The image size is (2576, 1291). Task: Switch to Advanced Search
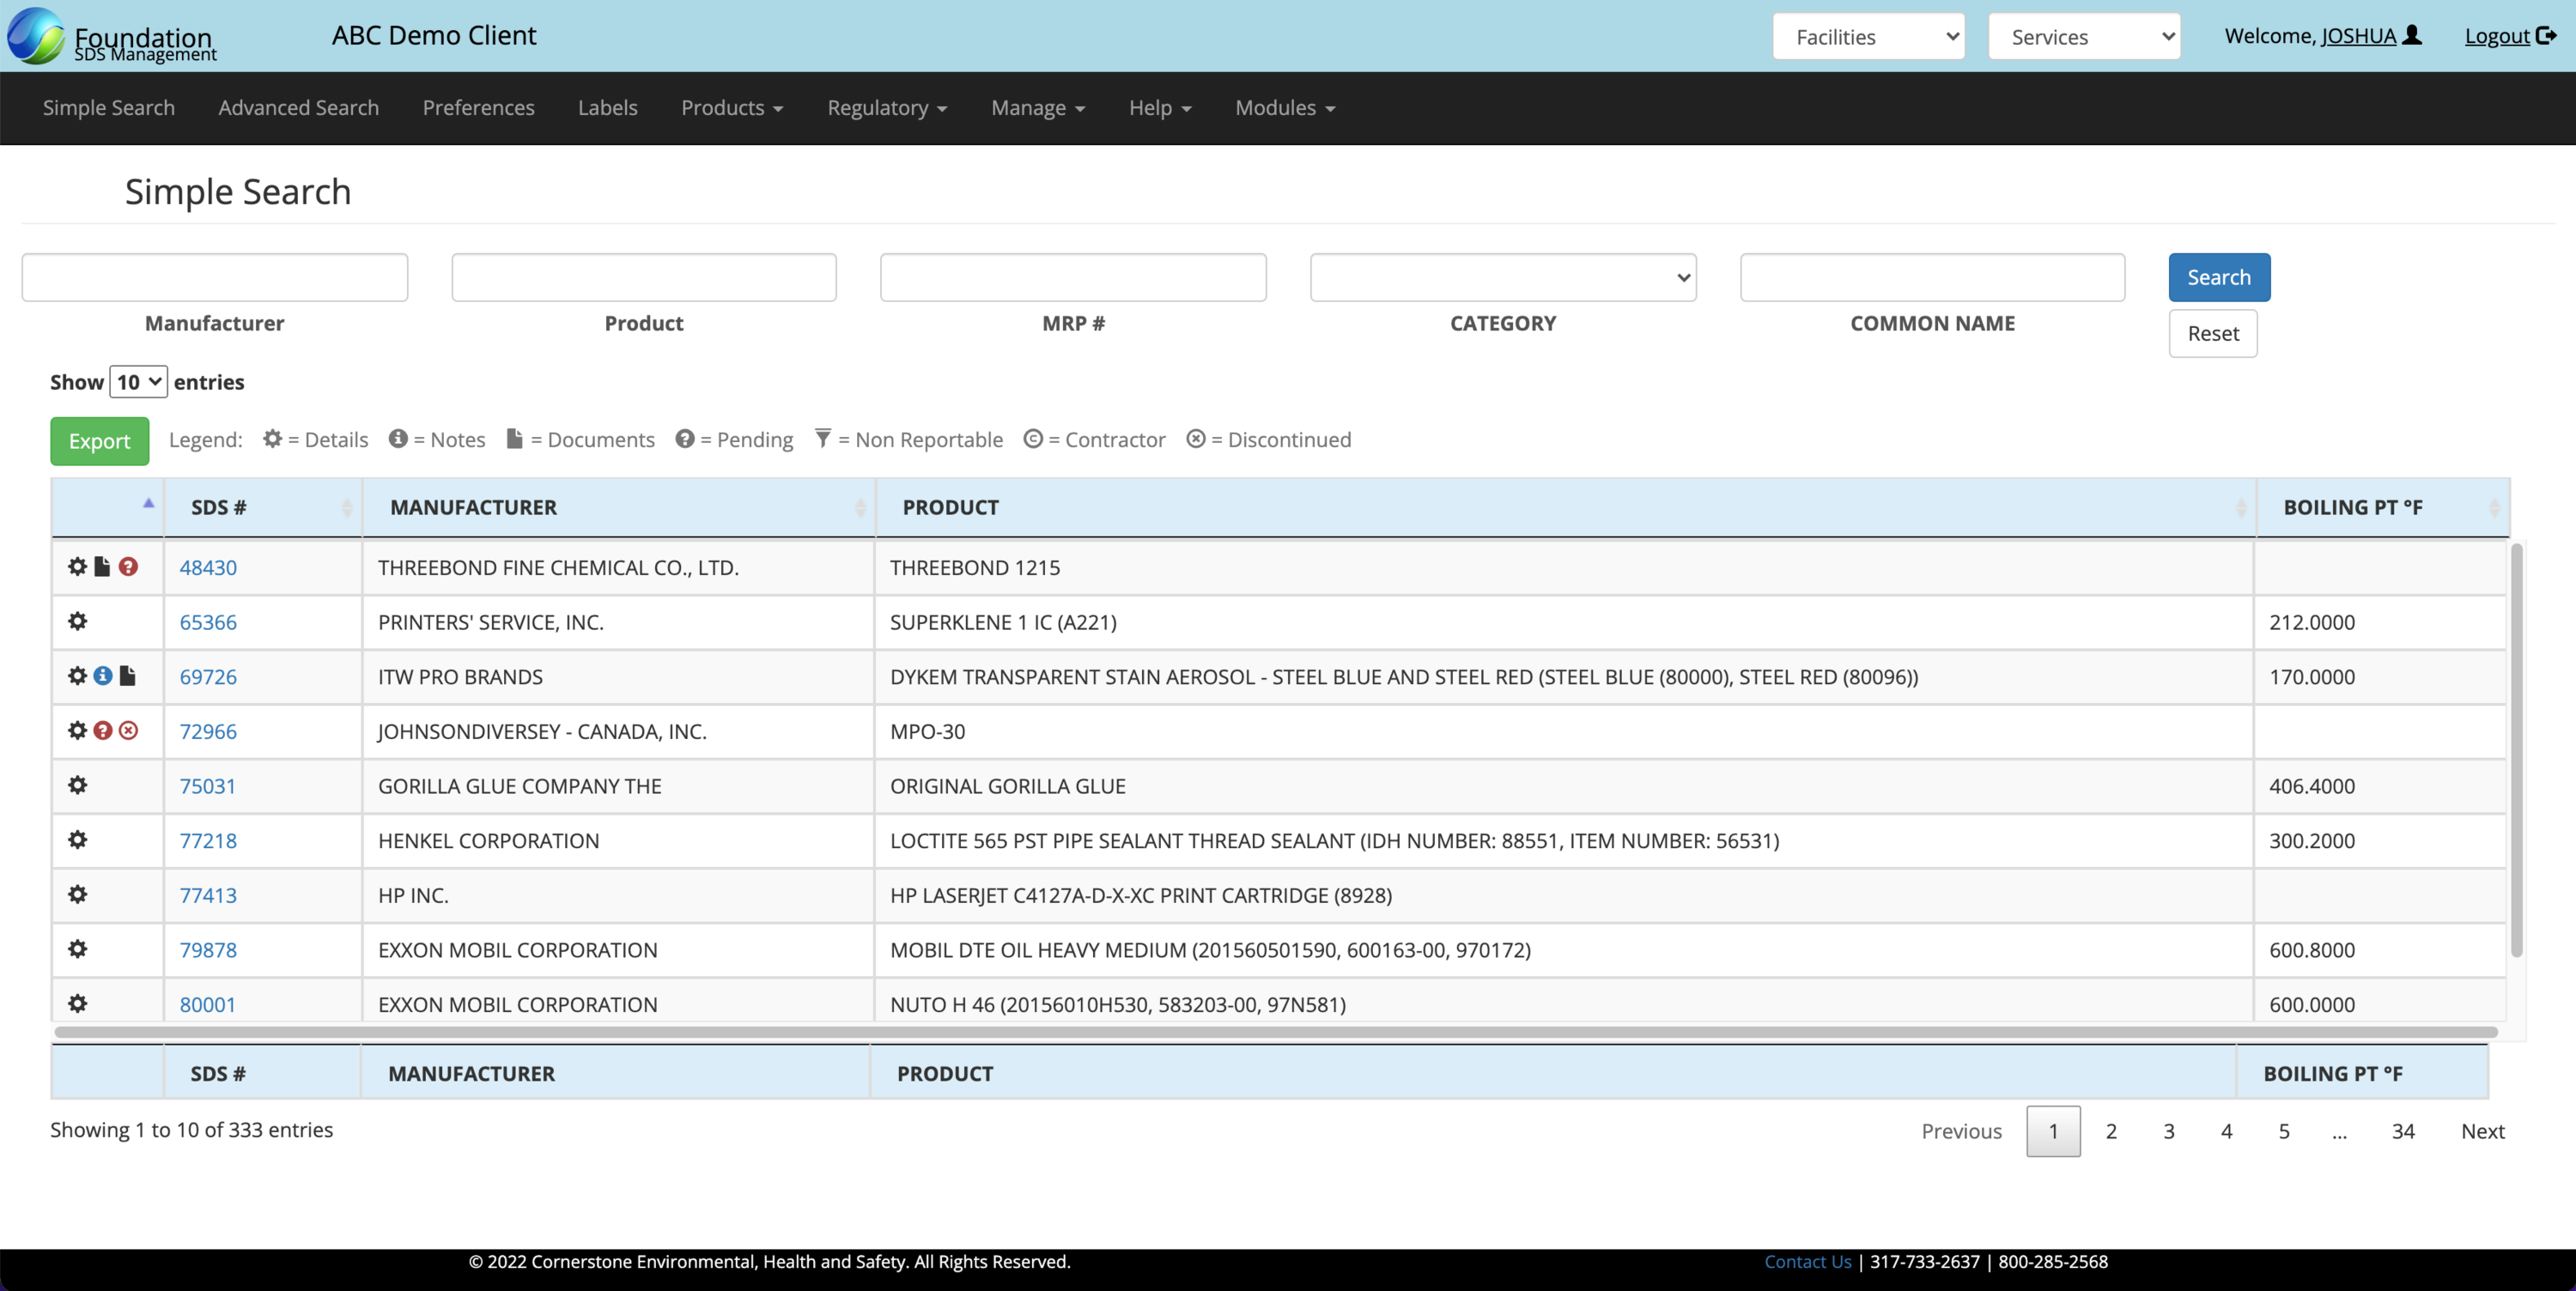(x=298, y=107)
